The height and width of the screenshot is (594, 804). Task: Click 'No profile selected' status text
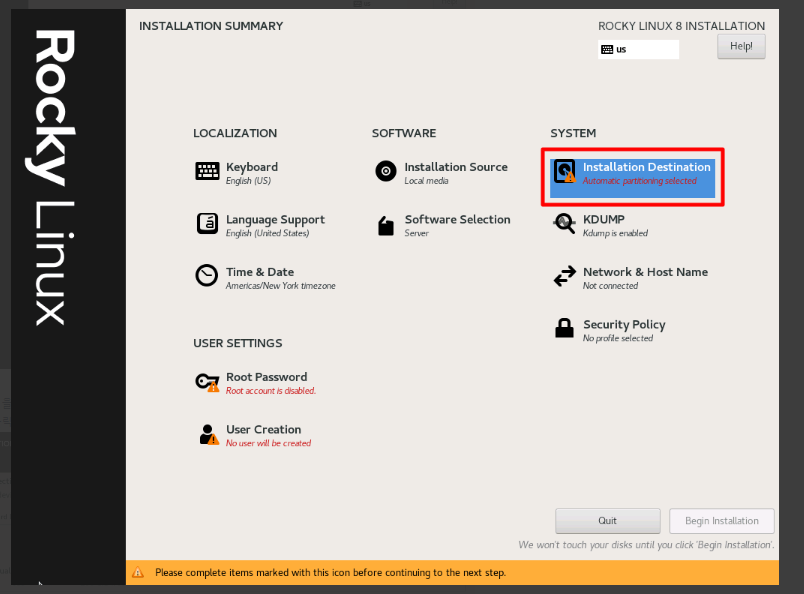pos(618,339)
